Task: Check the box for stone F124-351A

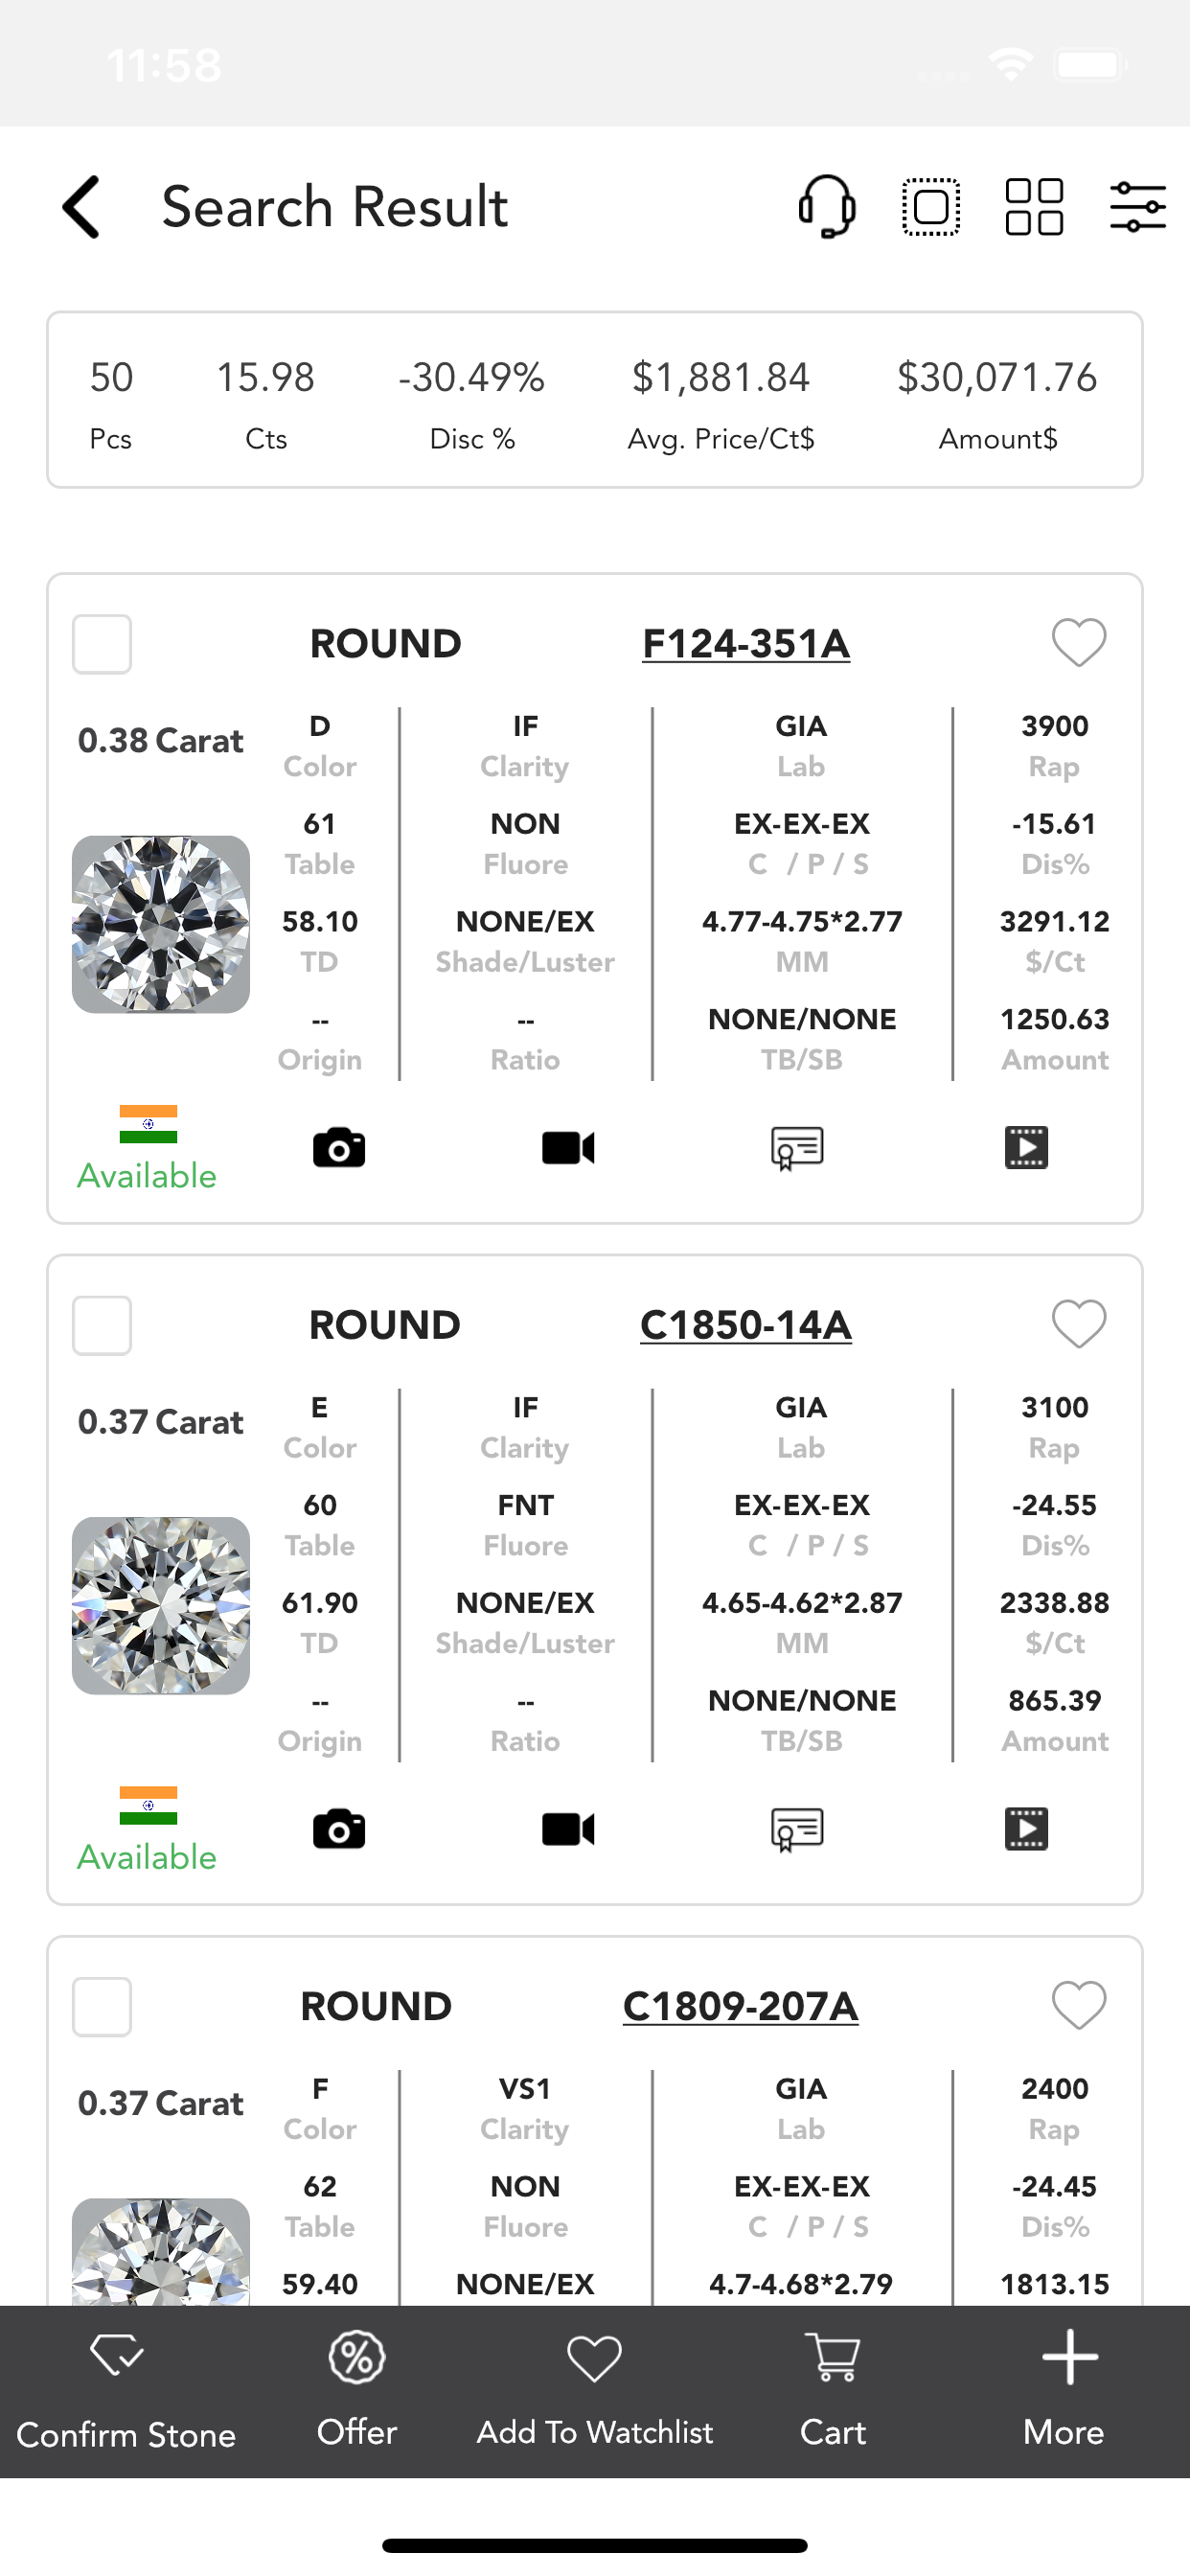Action: [x=102, y=644]
